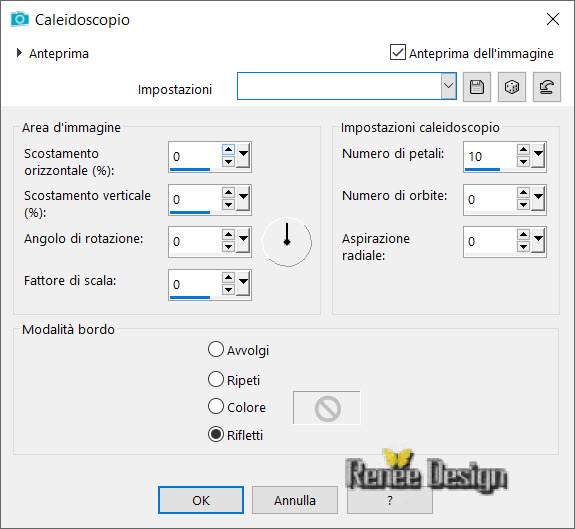575x529 pixels.
Task: Open slider popup for Aspirazione radiale
Action: tap(538, 241)
